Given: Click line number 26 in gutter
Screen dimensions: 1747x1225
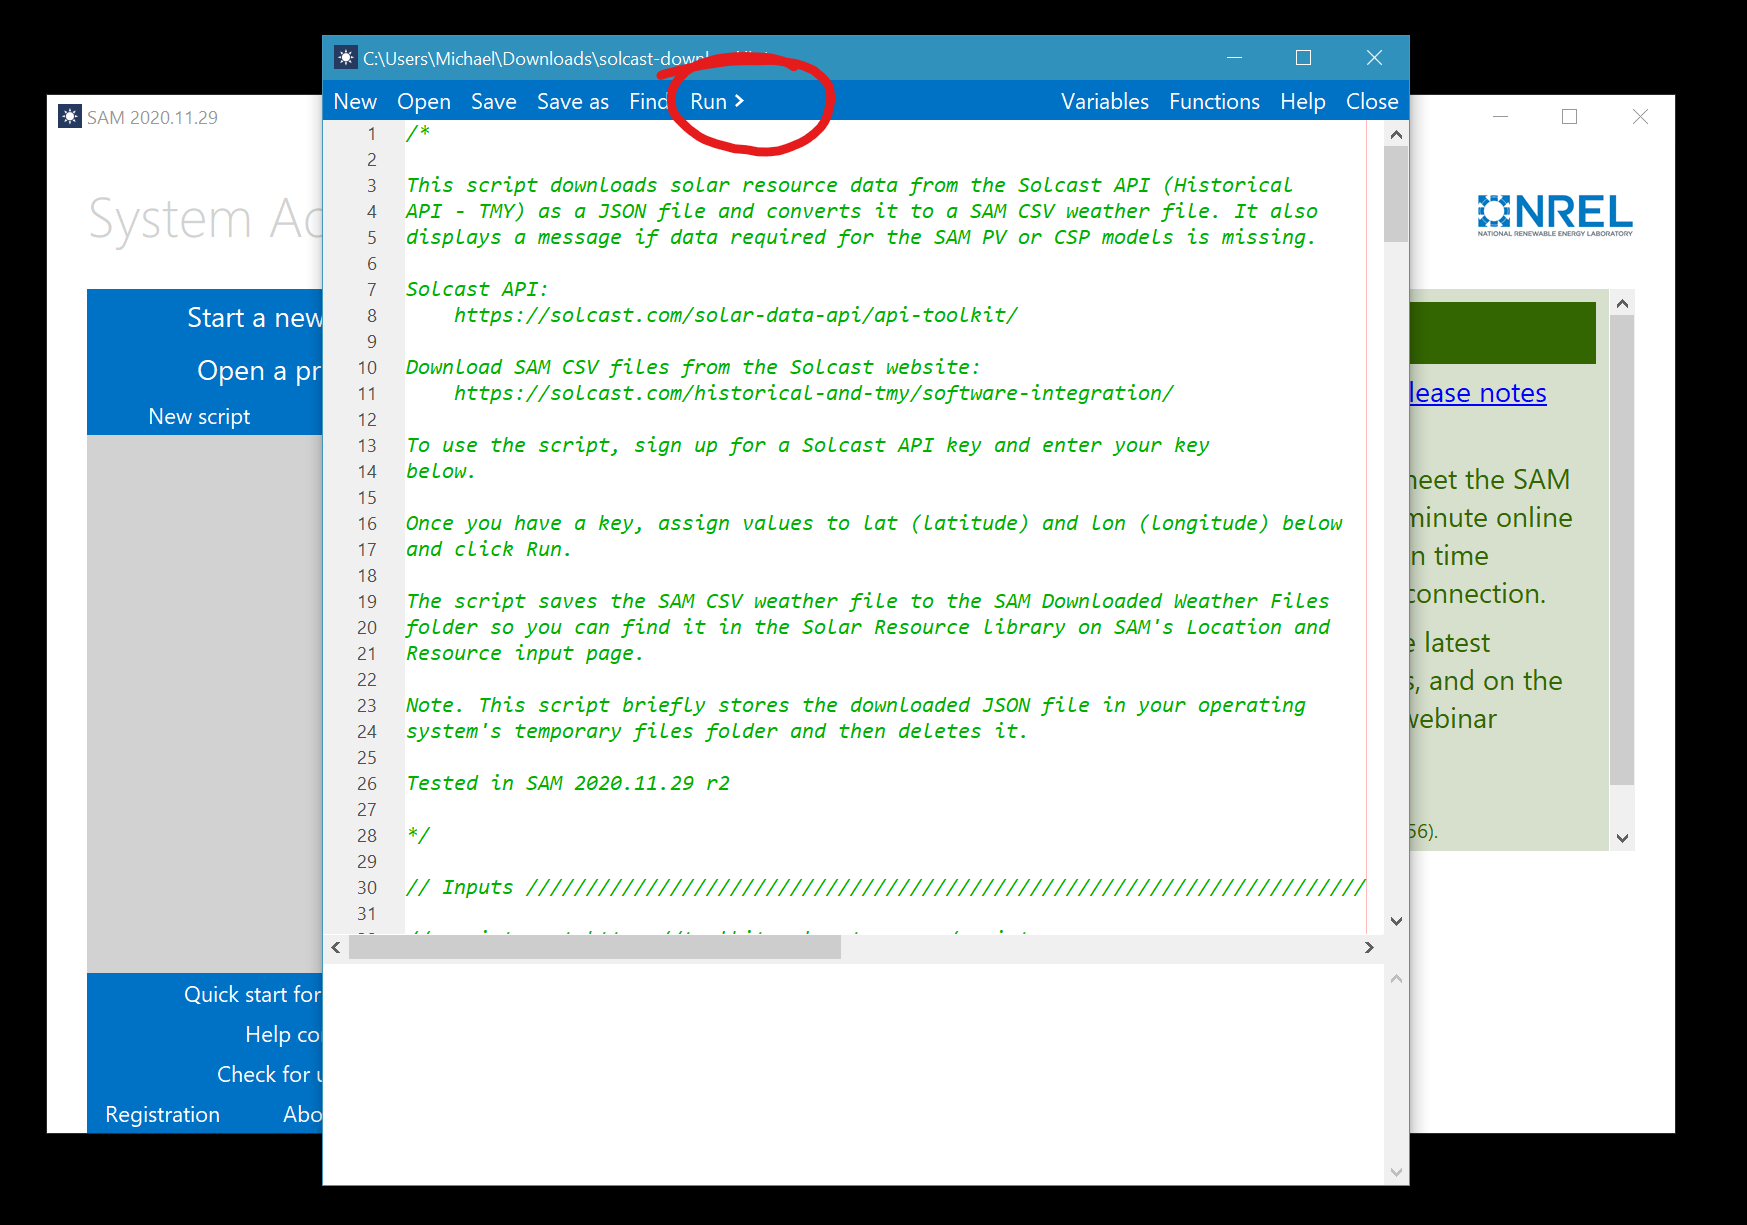Looking at the screenshot, I should 367,783.
